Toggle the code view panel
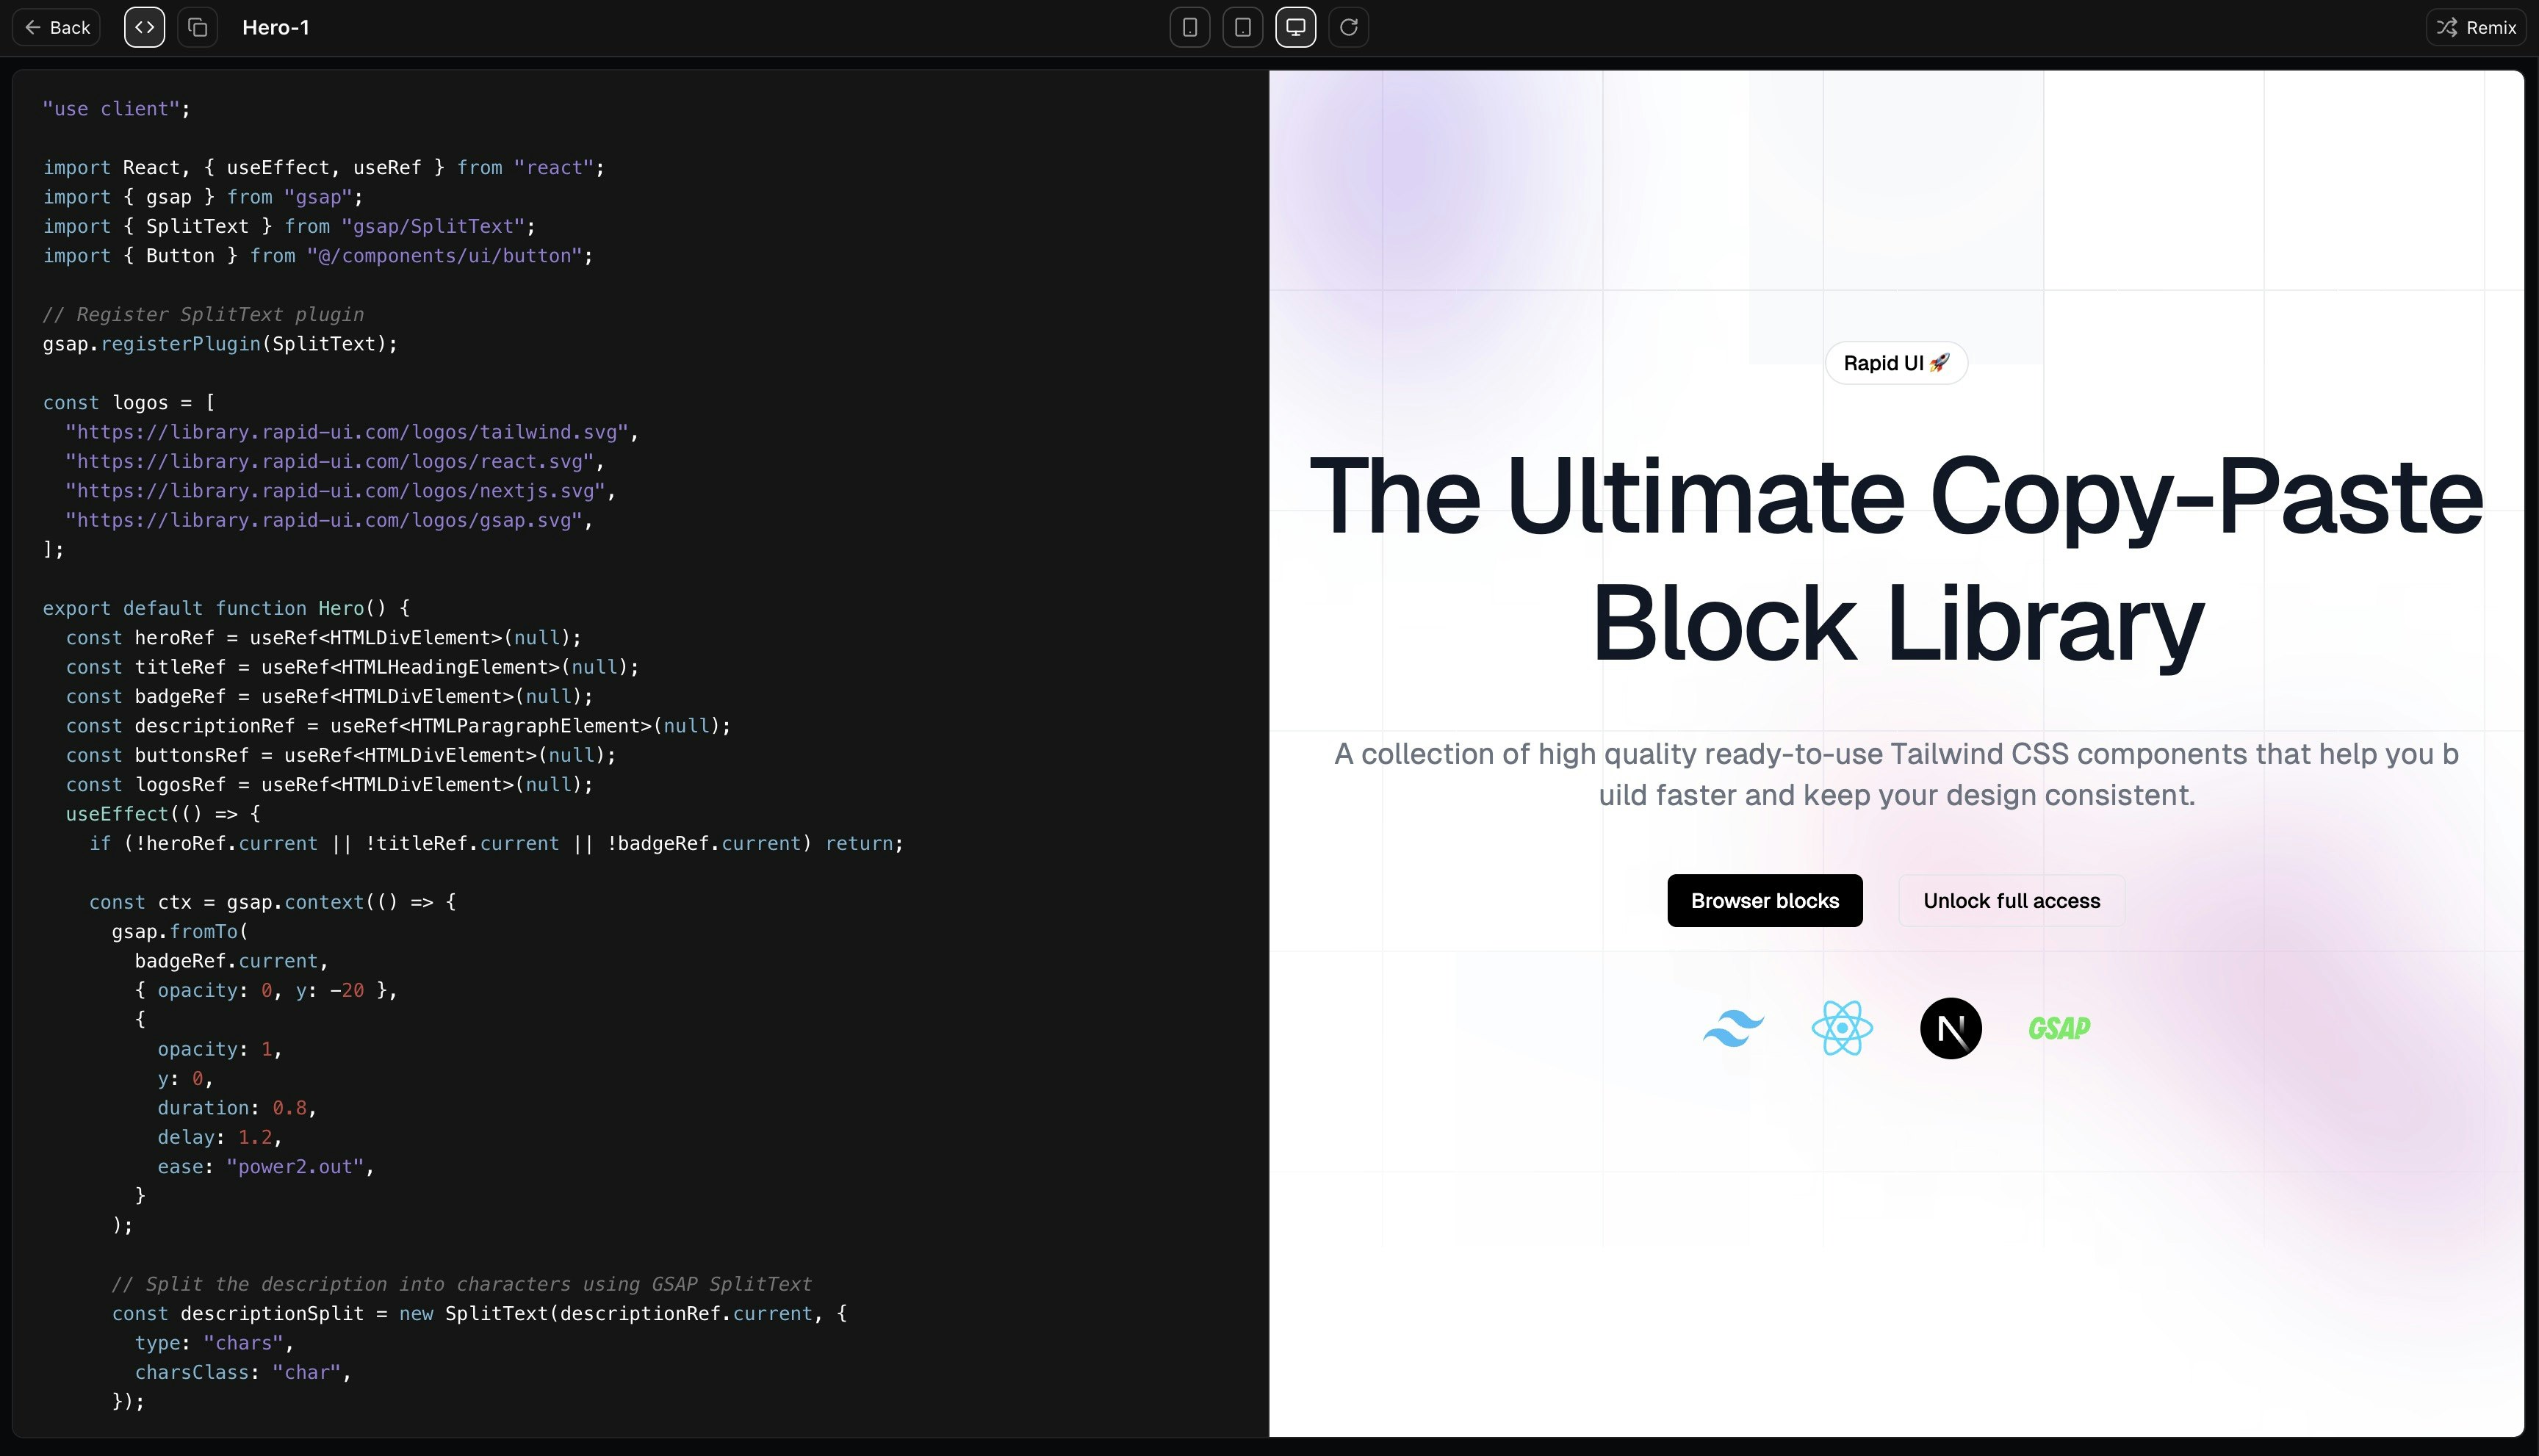2539x1456 pixels. pyautogui.click(x=144, y=27)
